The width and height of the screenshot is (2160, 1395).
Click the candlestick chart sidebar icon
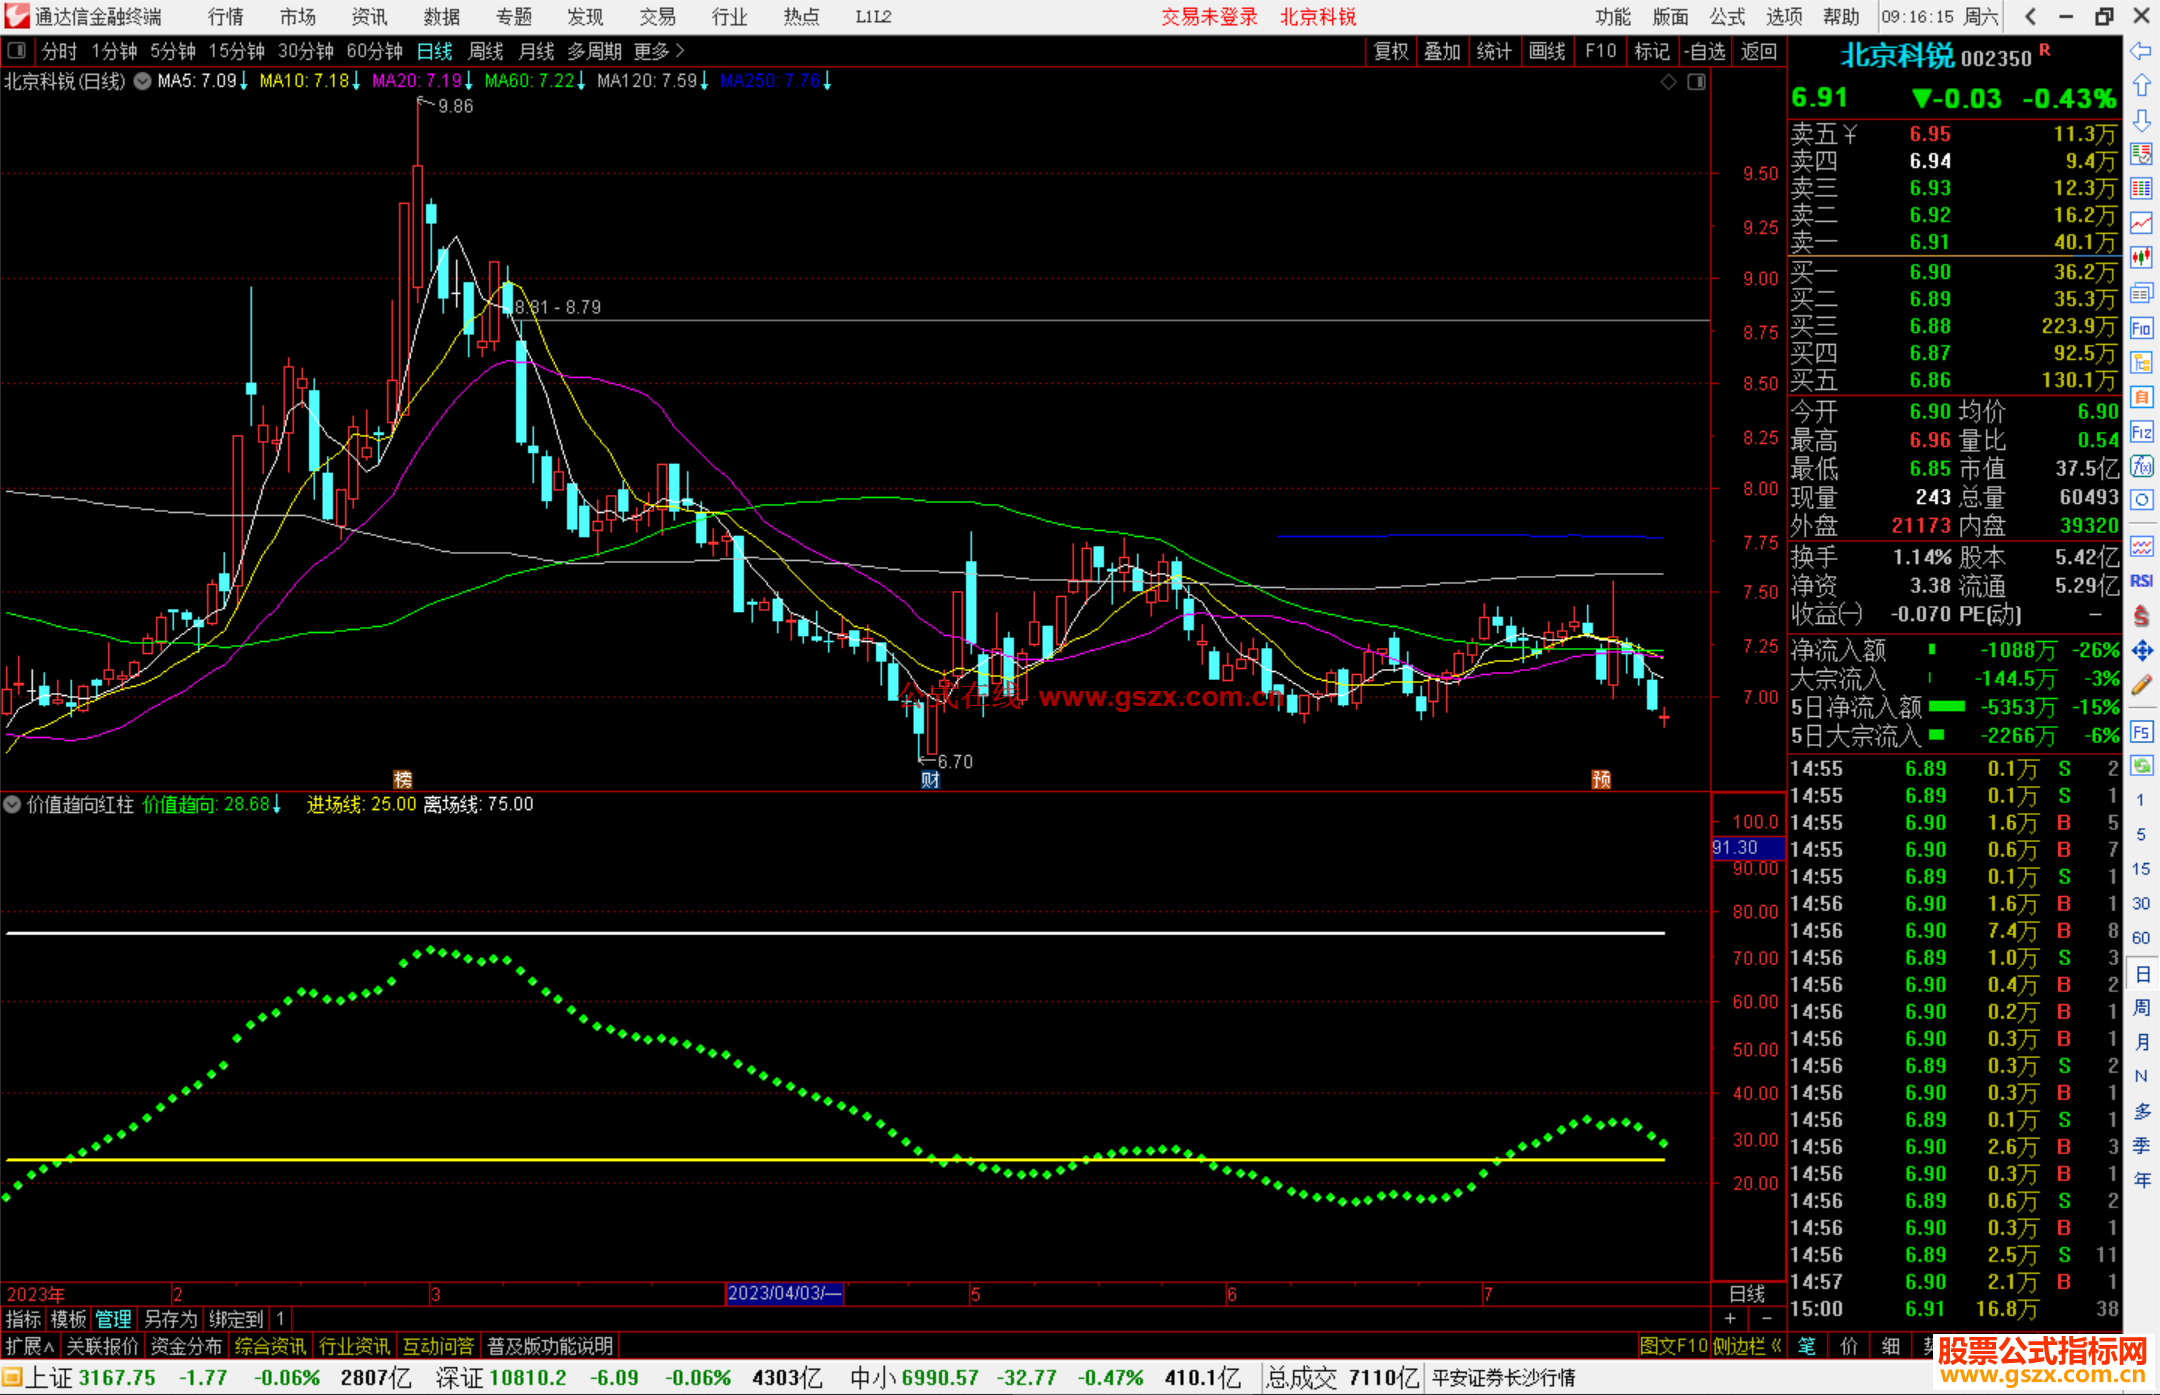click(2141, 257)
